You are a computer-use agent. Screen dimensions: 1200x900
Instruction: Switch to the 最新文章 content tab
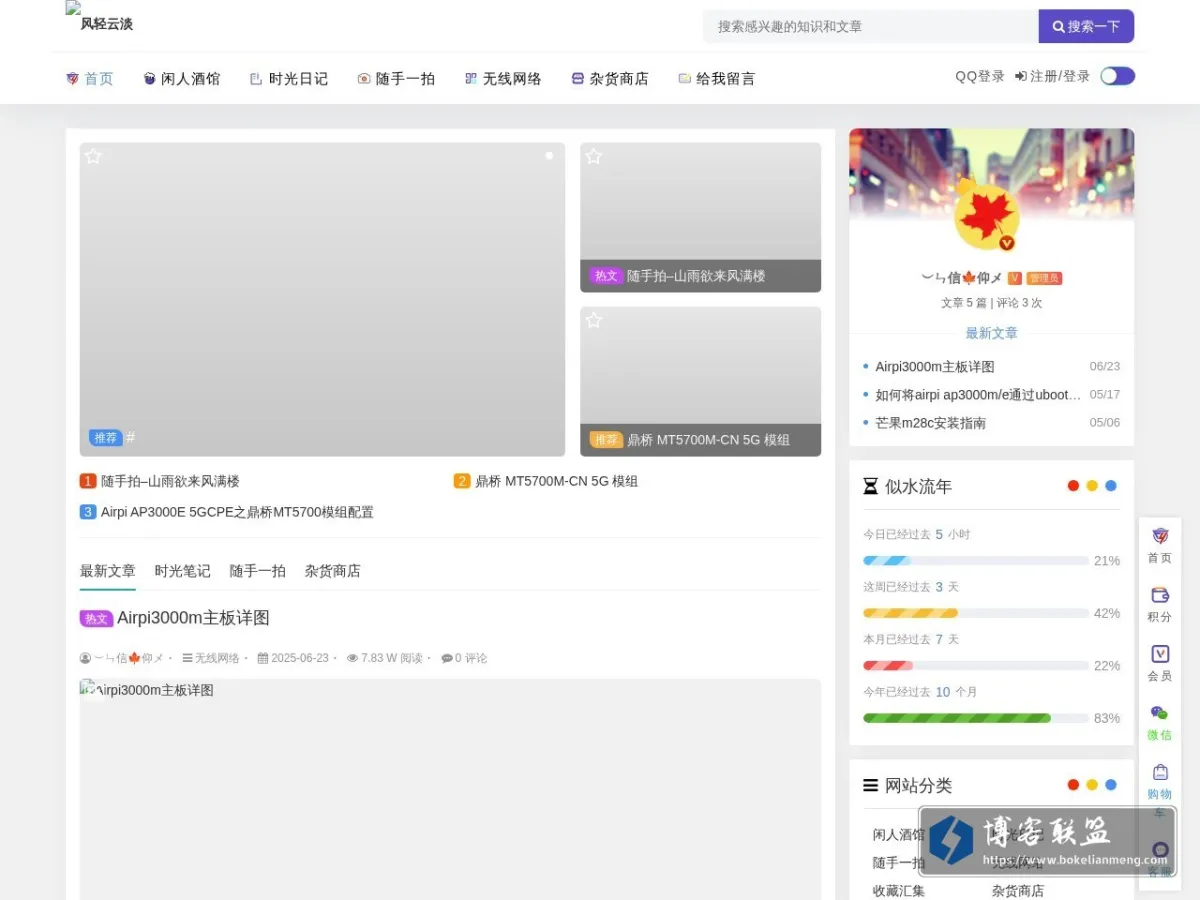108,571
